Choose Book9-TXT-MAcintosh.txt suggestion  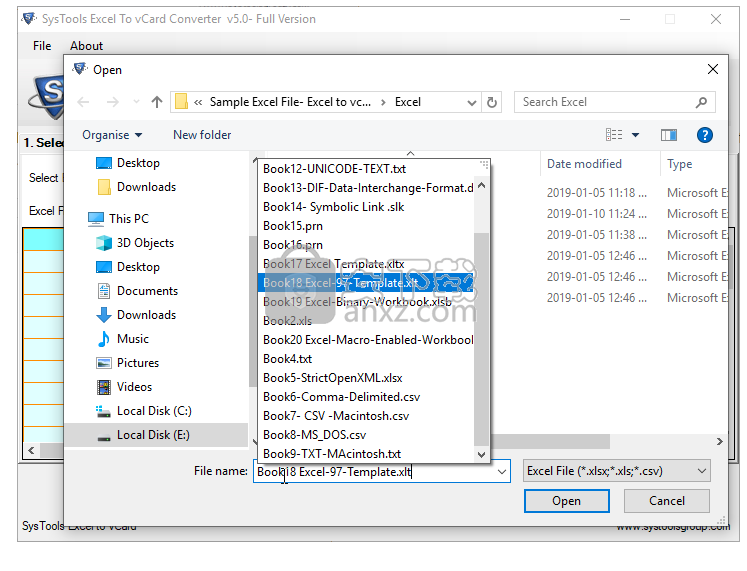[366, 453]
